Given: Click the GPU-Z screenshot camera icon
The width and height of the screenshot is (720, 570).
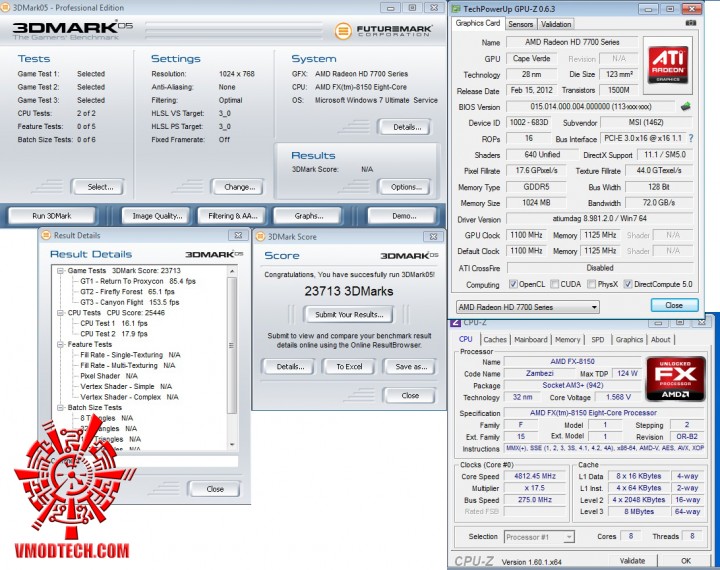Looking at the screenshot, I should pos(691,23).
